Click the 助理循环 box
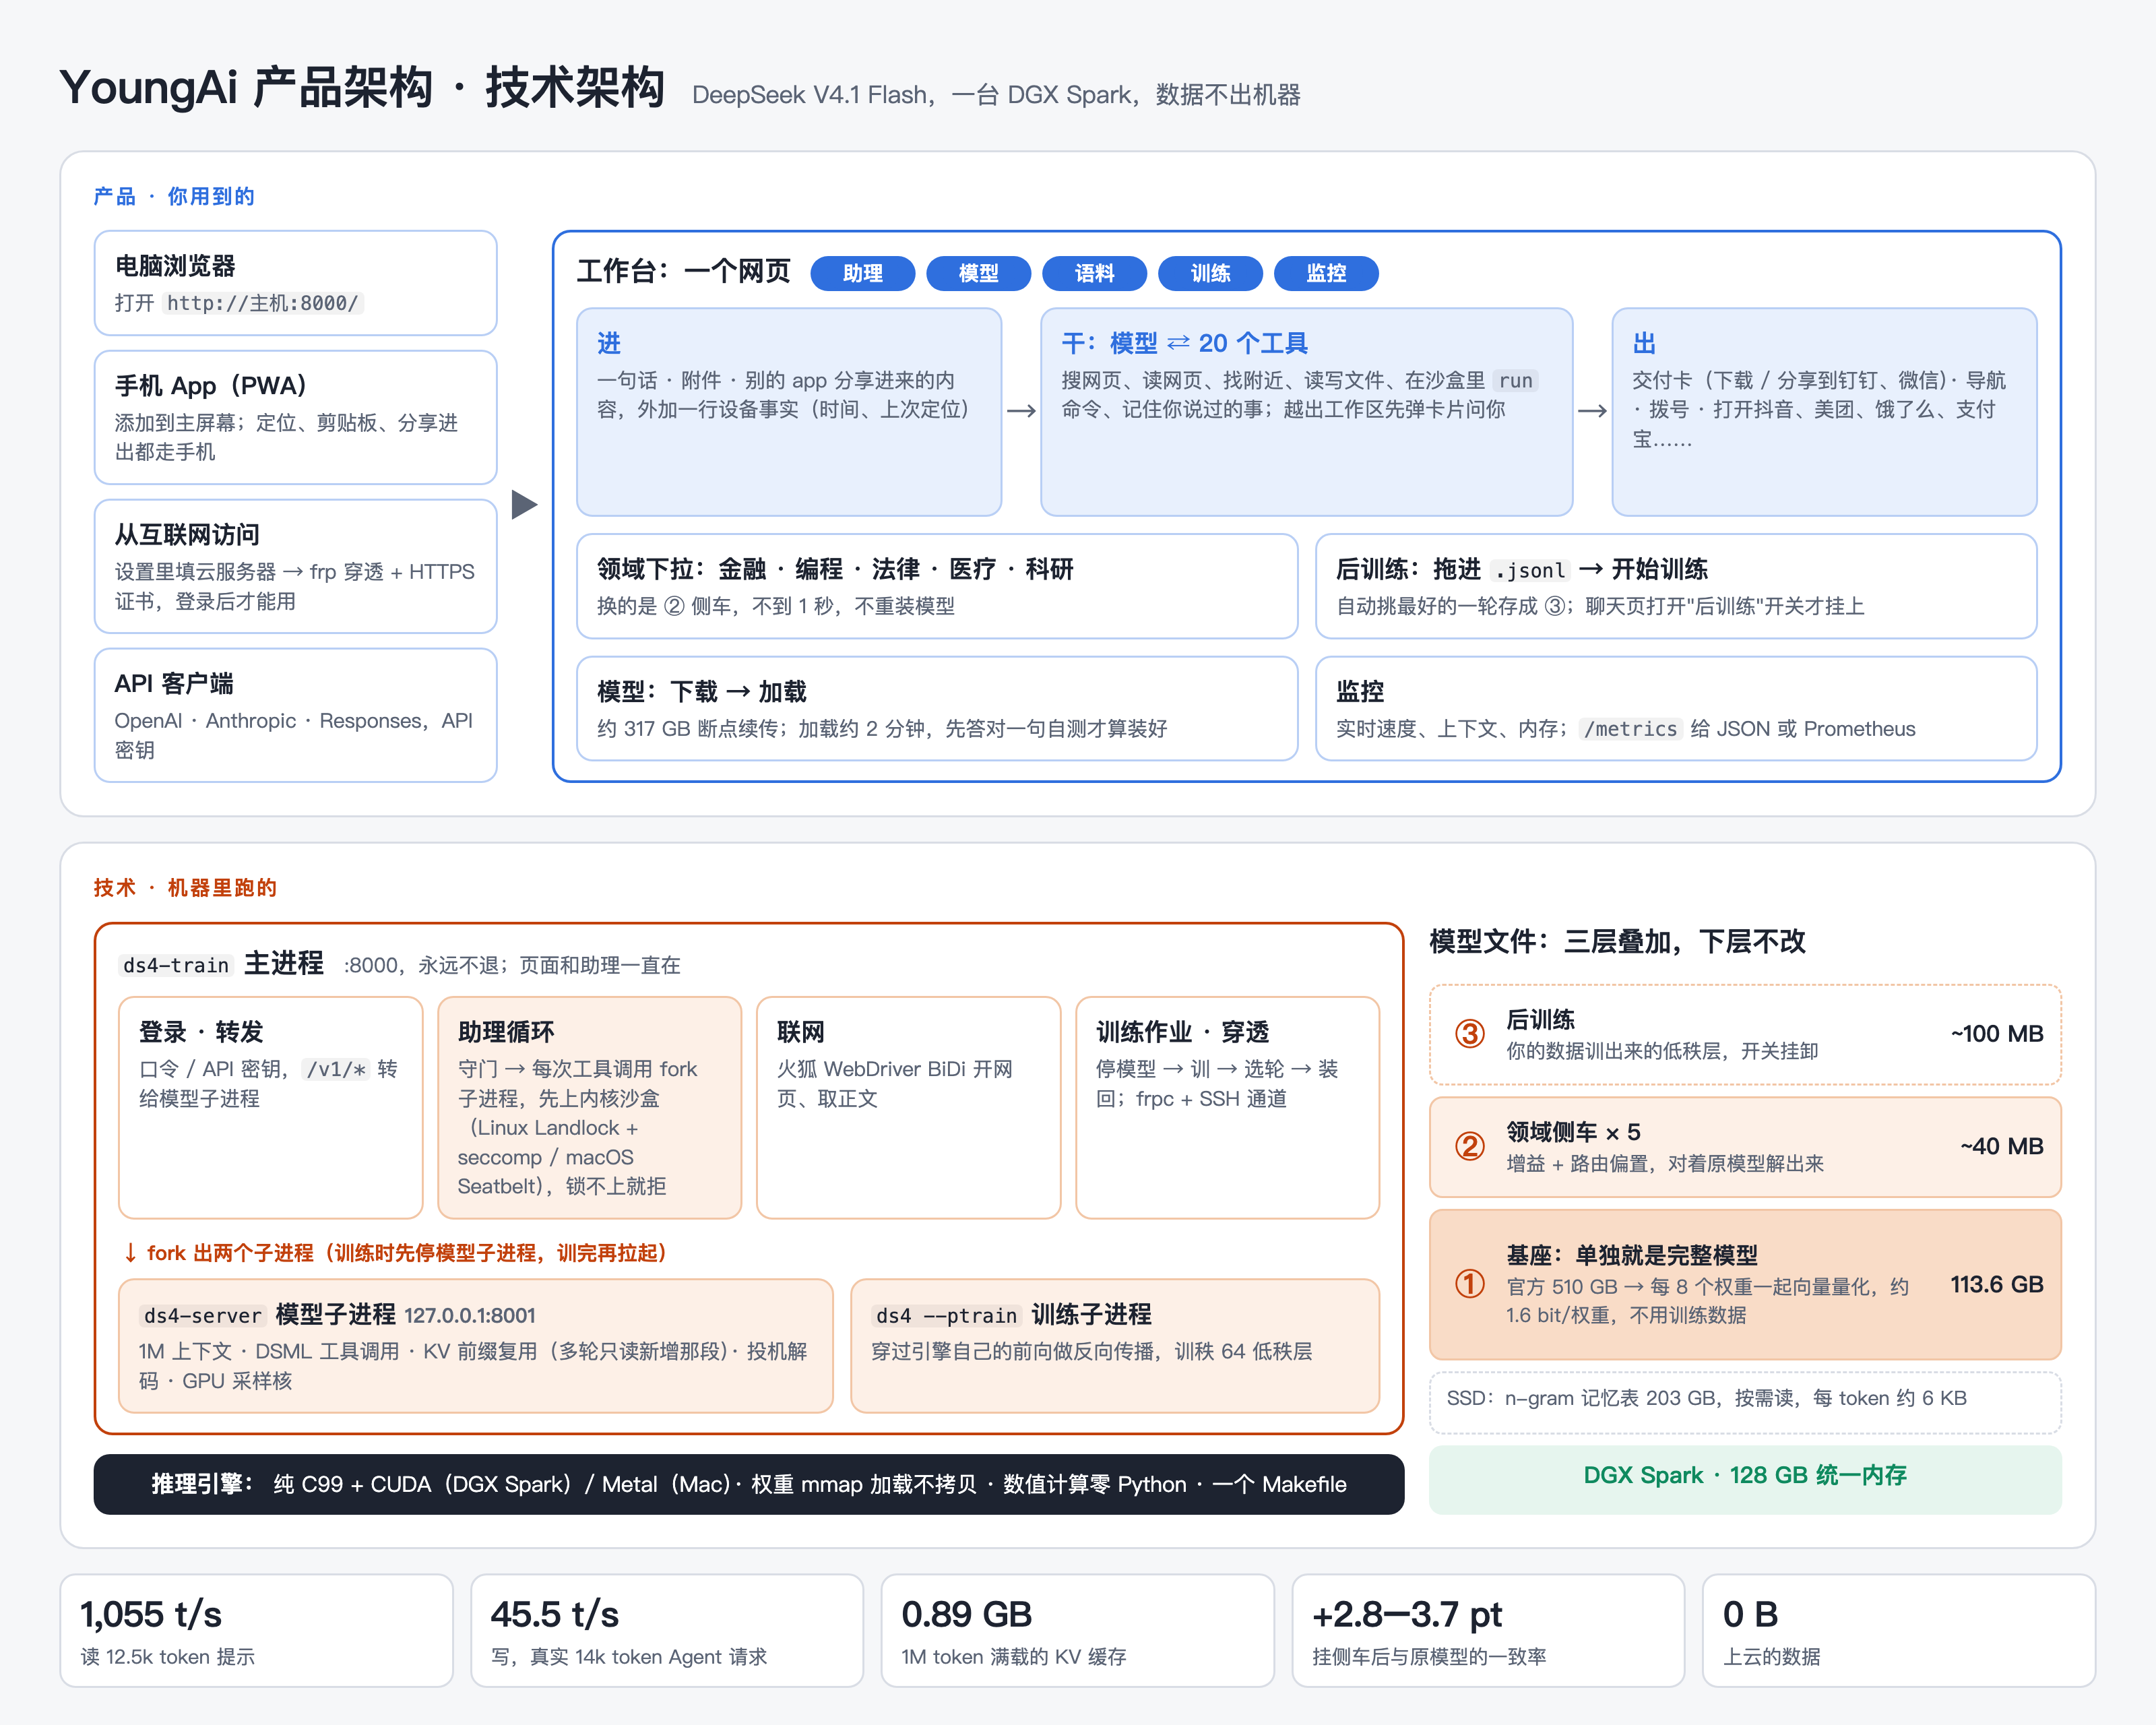Image resolution: width=2156 pixels, height=1725 pixels. point(589,1107)
